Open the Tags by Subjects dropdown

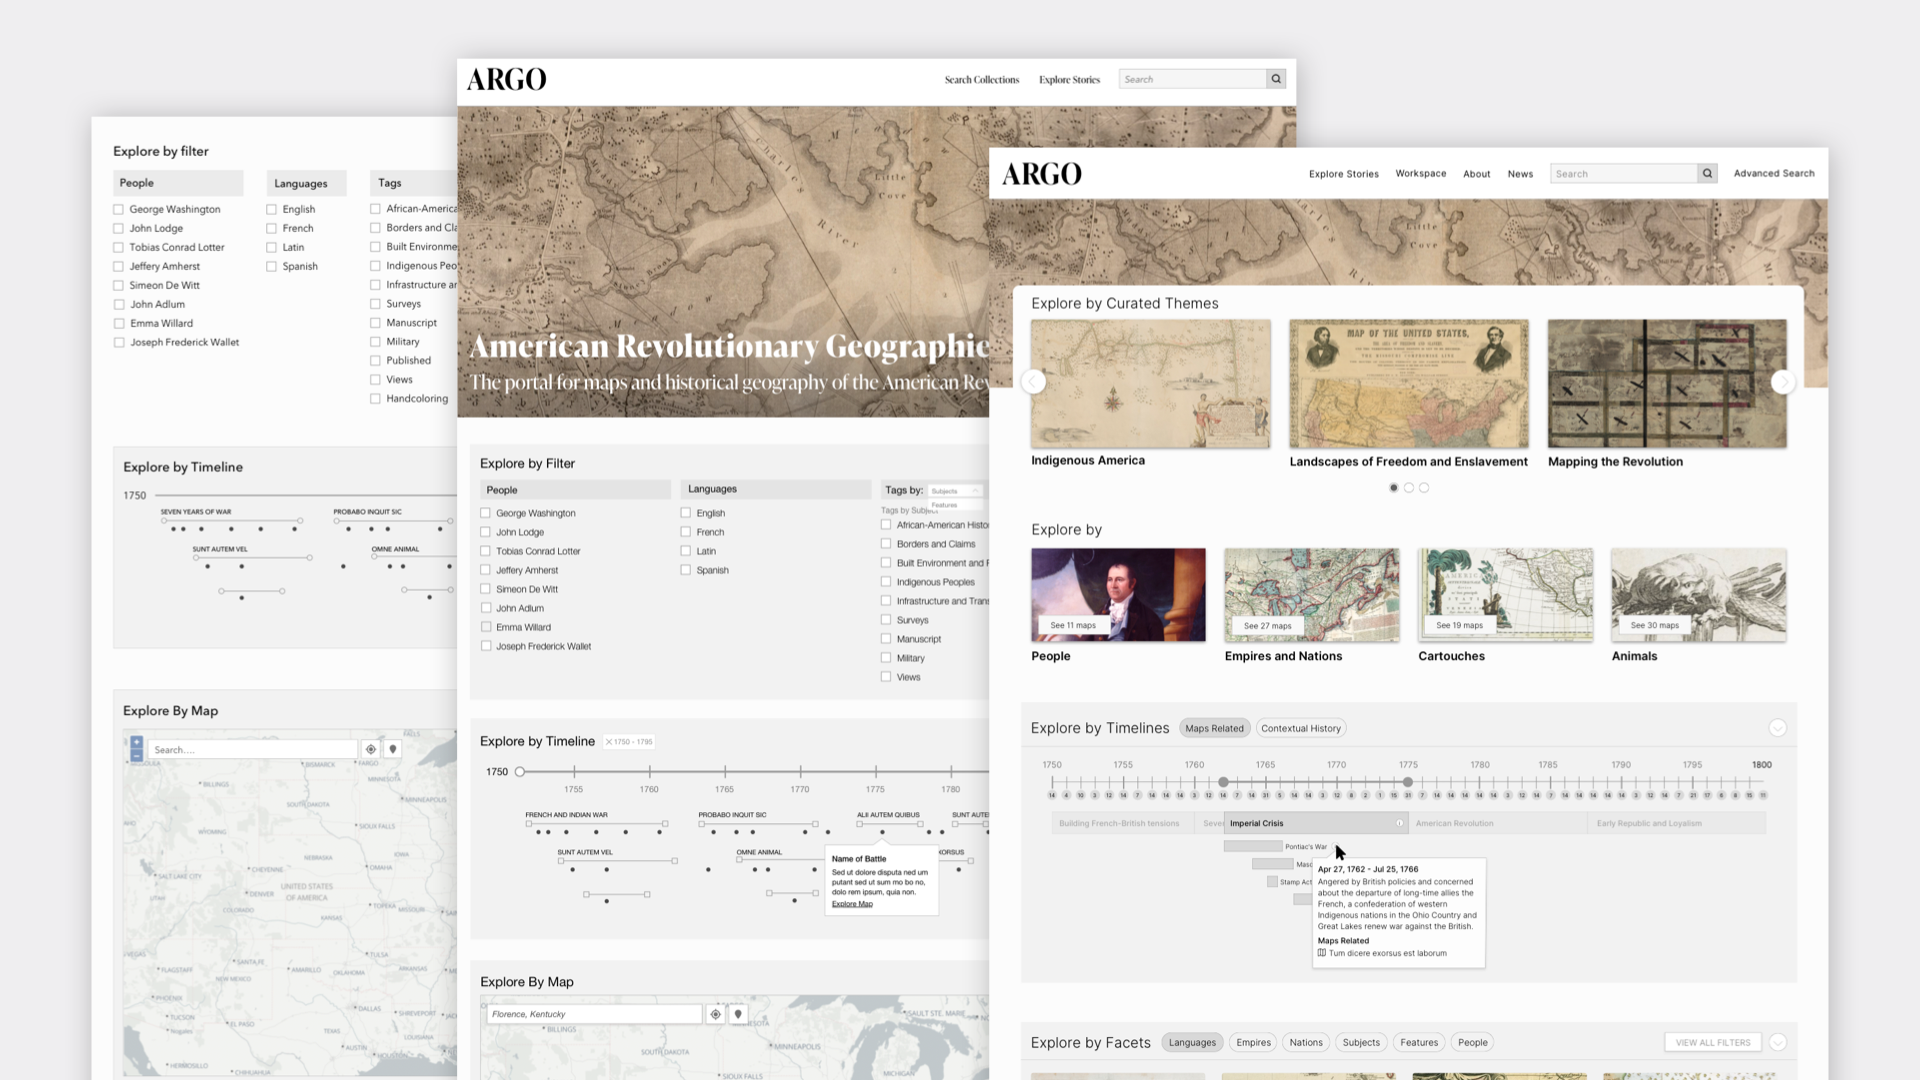pyautogui.click(x=955, y=491)
